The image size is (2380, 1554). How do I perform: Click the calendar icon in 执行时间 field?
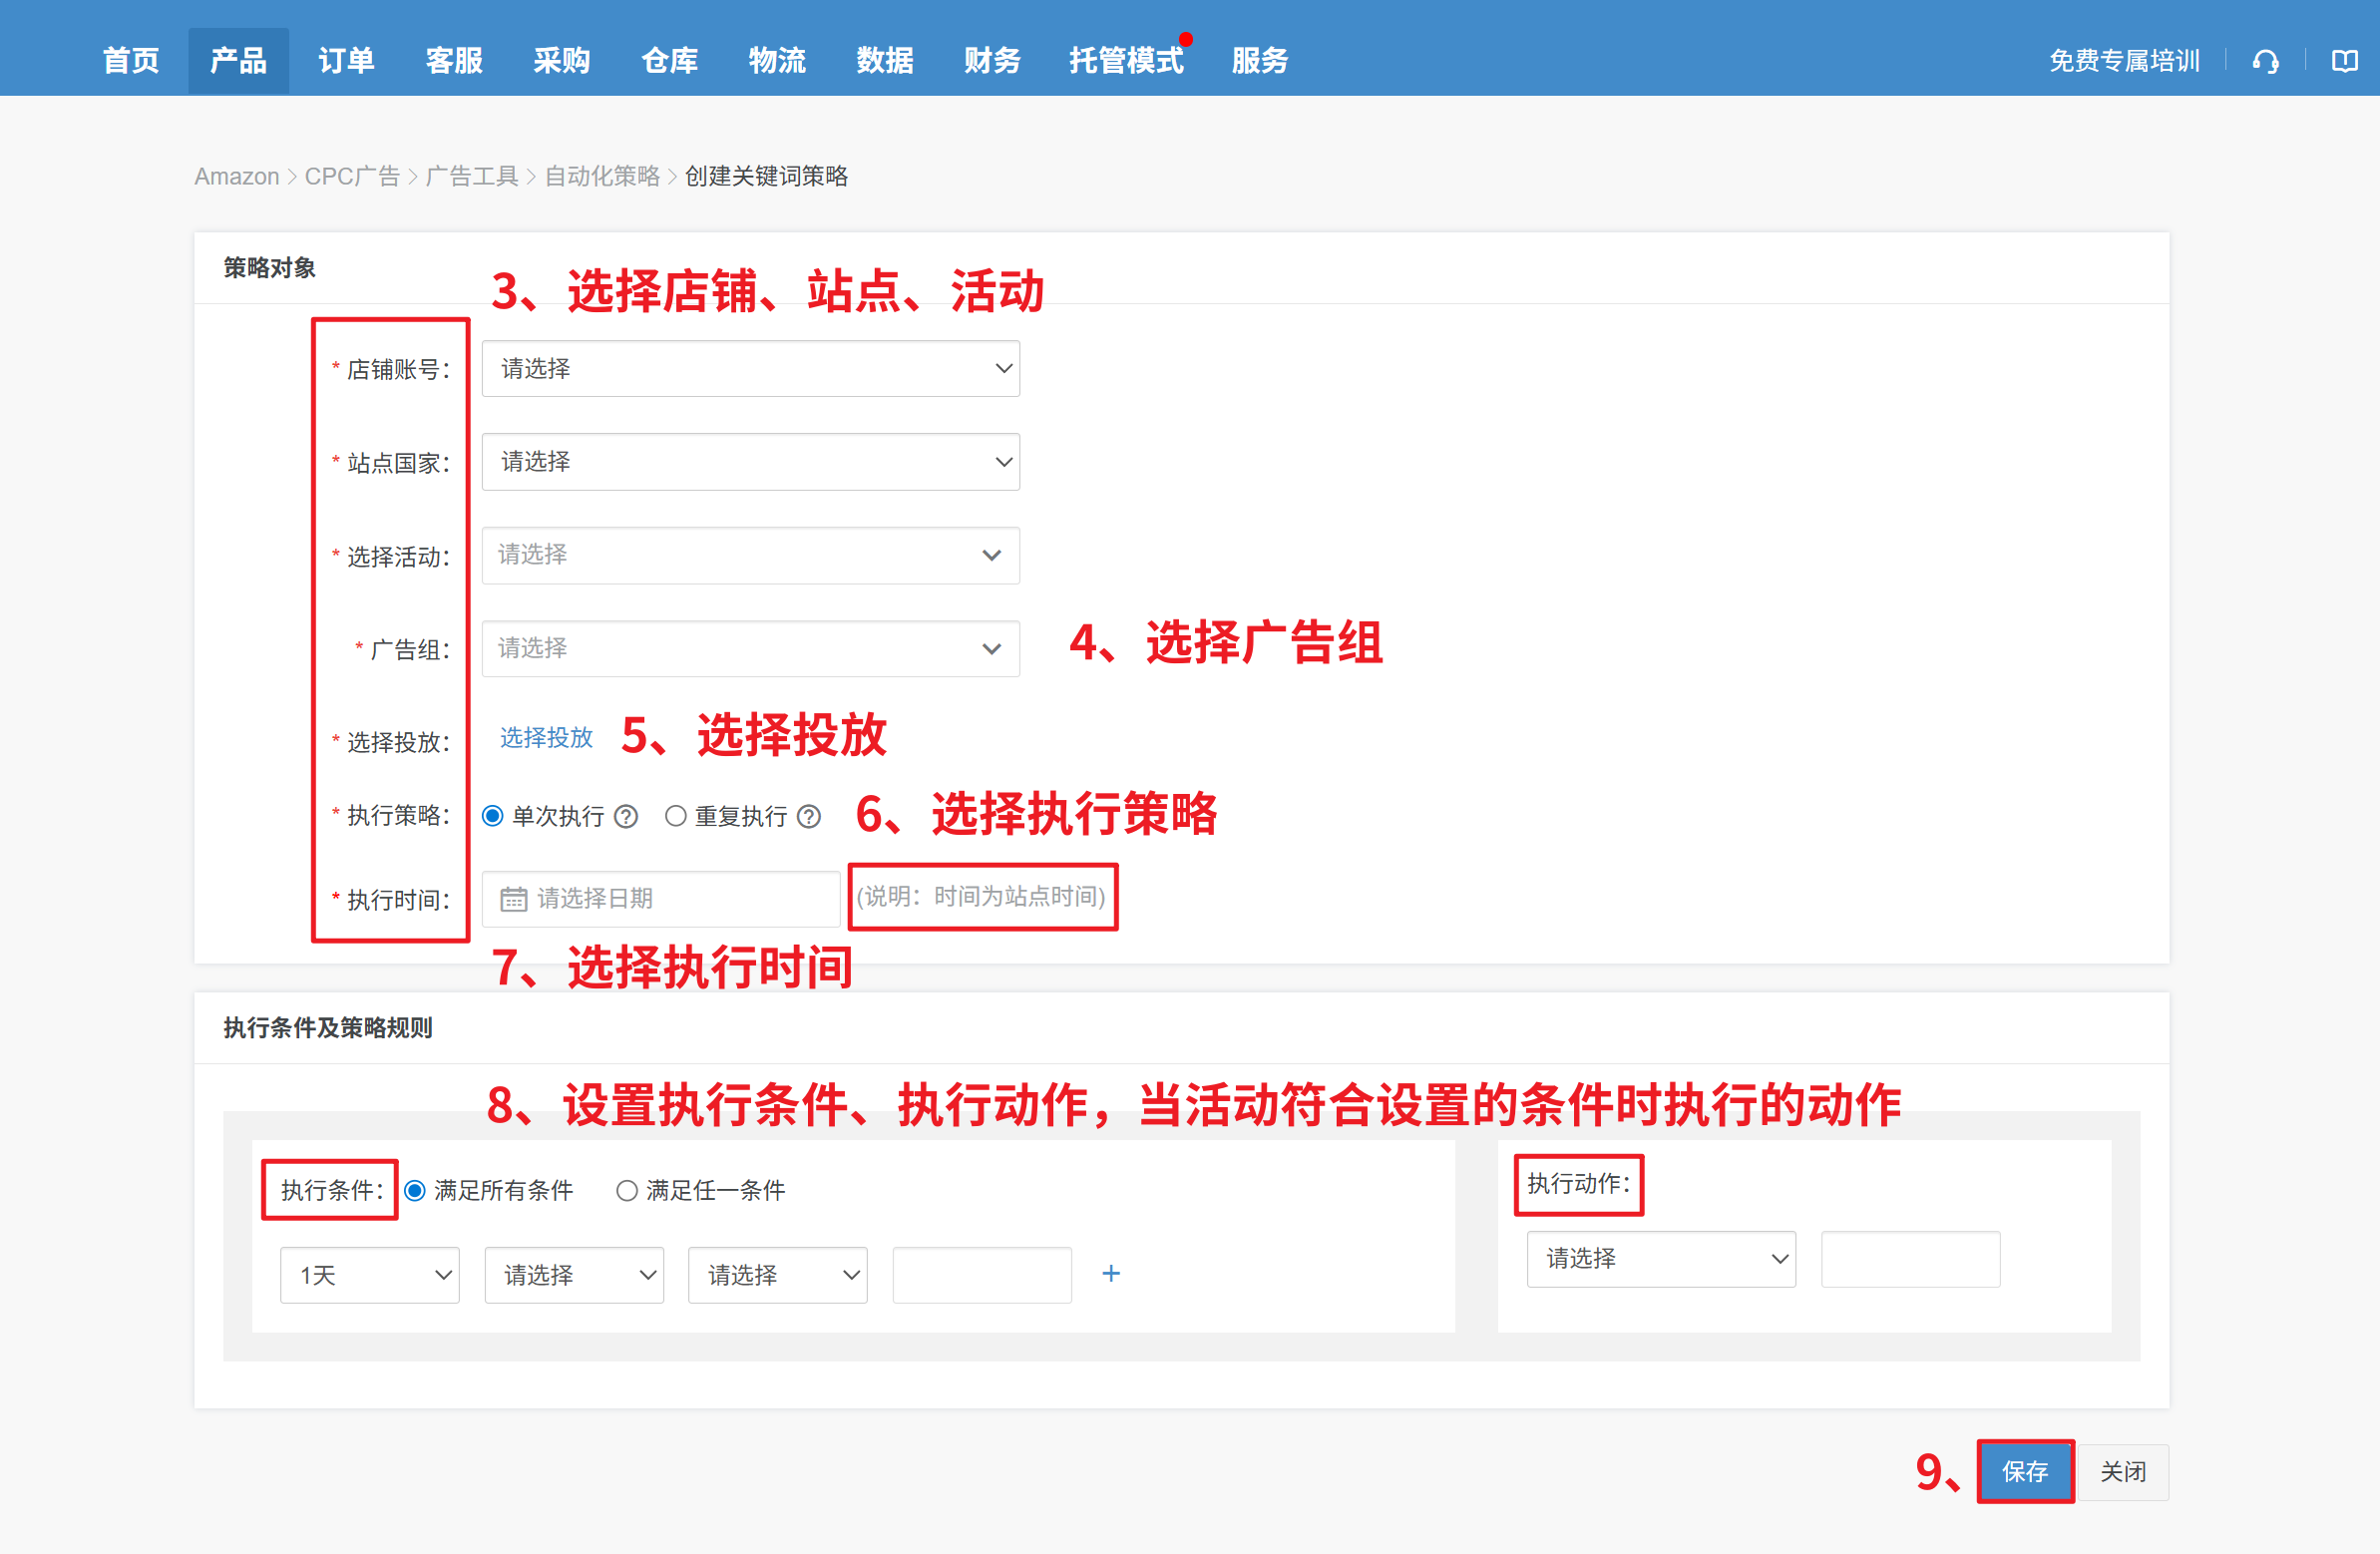coord(513,899)
